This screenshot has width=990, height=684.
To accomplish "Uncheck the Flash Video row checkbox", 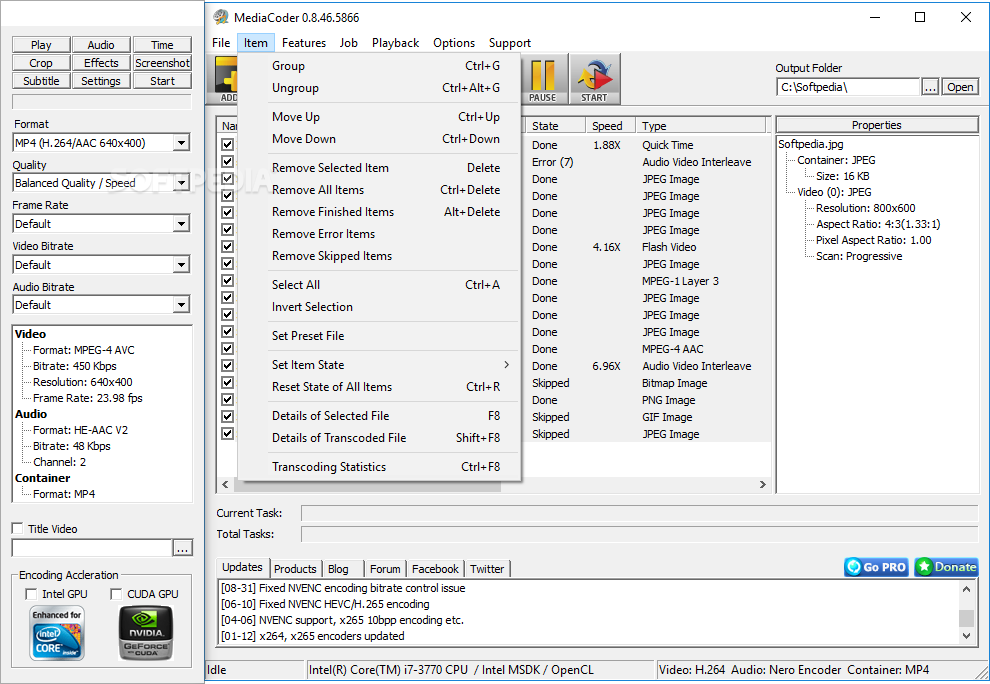I will [x=228, y=247].
